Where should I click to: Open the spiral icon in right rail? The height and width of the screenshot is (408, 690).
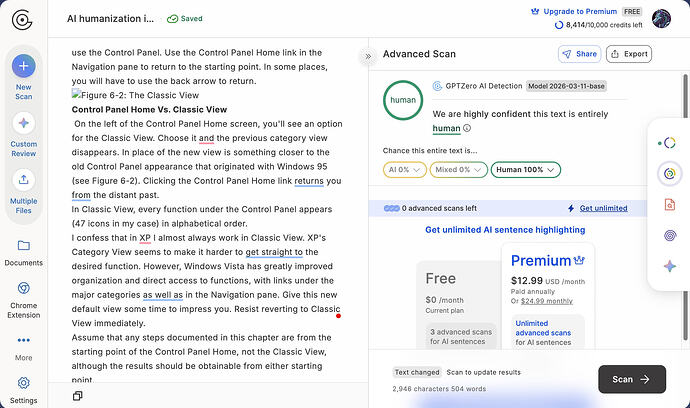click(x=670, y=235)
